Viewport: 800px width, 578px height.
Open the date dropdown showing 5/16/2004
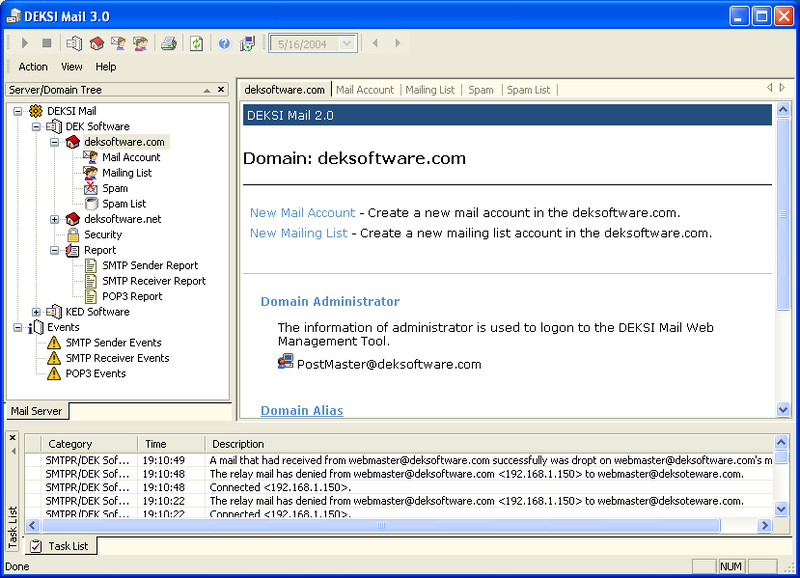[347, 44]
